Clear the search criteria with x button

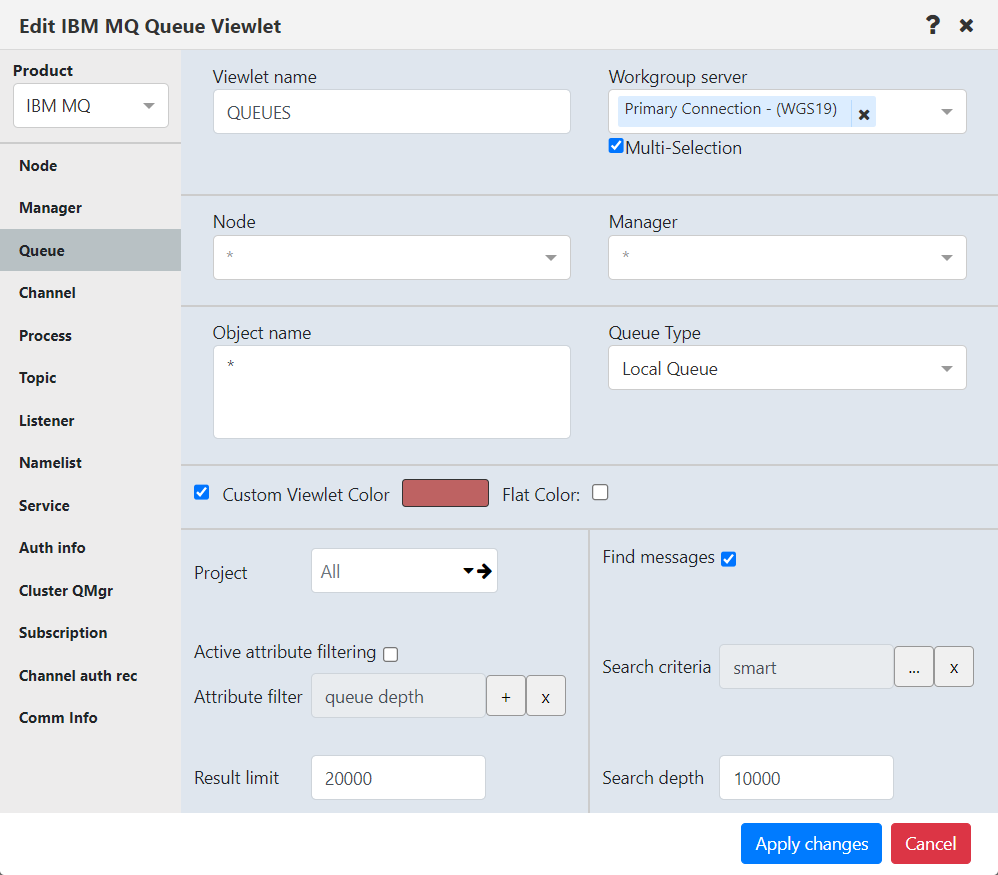(953, 667)
